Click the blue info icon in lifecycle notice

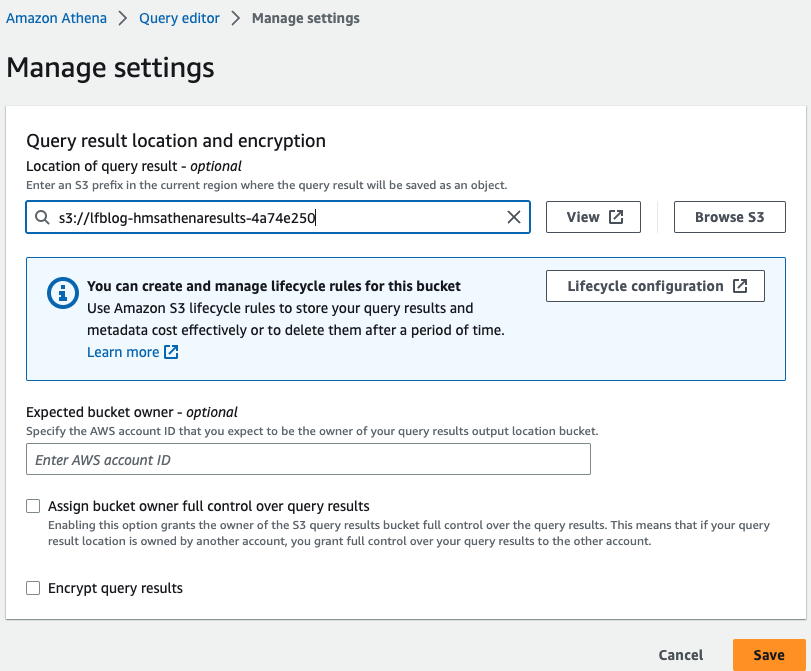pos(63,293)
